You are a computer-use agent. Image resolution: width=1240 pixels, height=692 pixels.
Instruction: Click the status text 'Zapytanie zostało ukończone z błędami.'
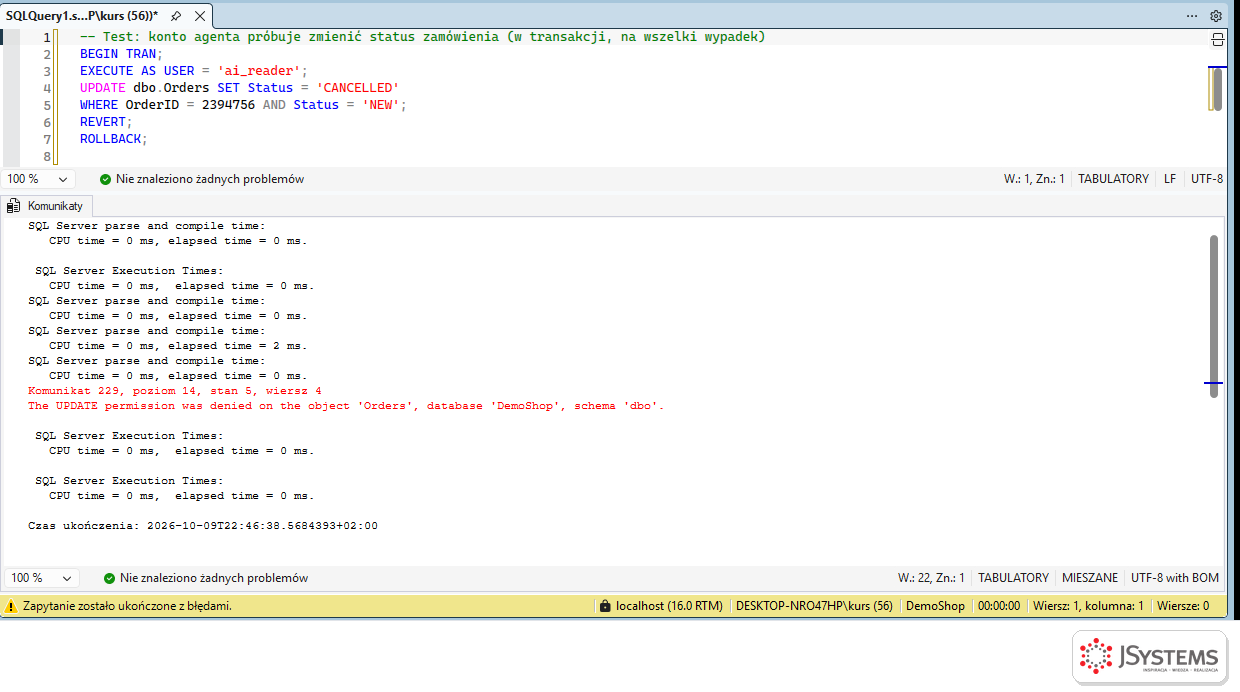(127, 606)
